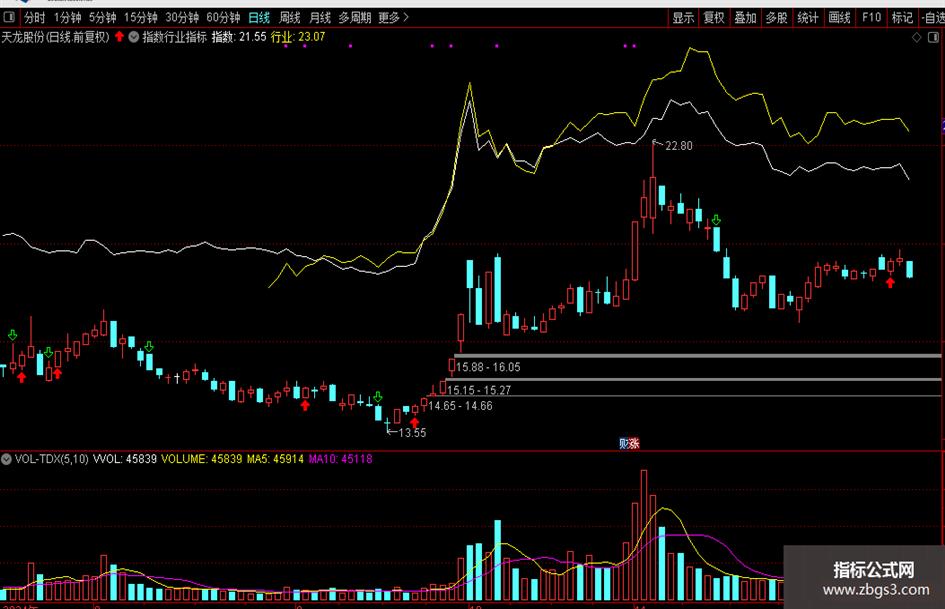Image resolution: width=945 pixels, height=609 pixels.
Task: Activate the 画线 drawing tools
Action: [840, 17]
